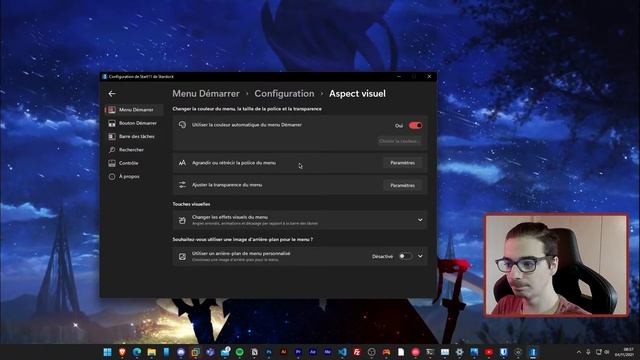Screen dimensions: 640x360
Task: Click the transparency sliders icon
Action: [x=182, y=185]
